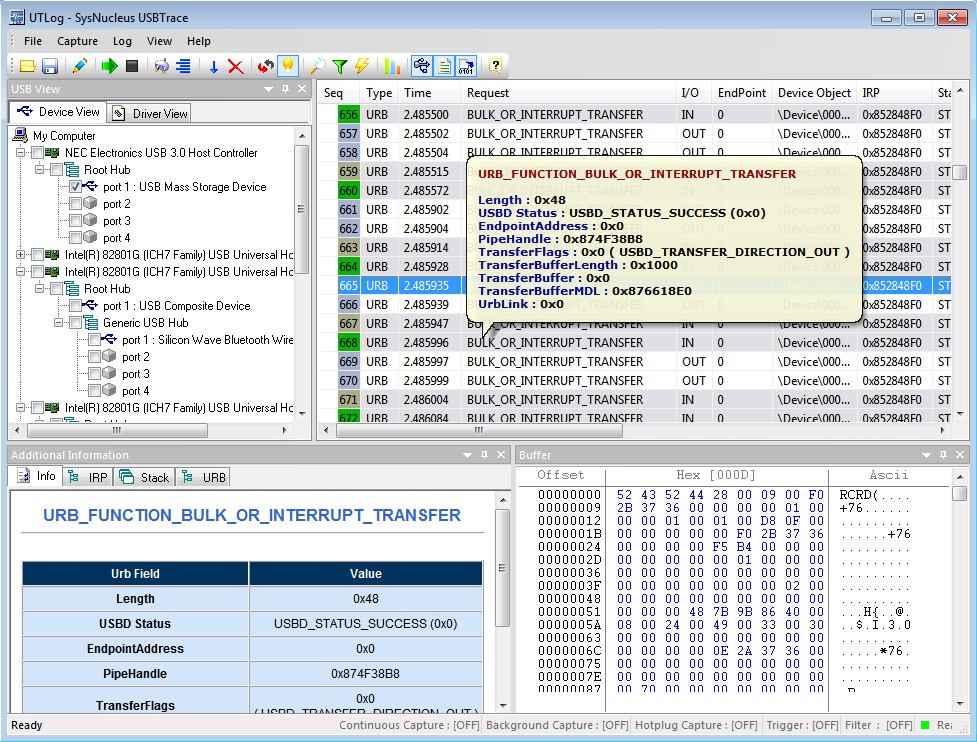Screen dimensions: 977x742
Task: Collapse the Root Hub under NEC controller
Action: (x=39, y=169)
